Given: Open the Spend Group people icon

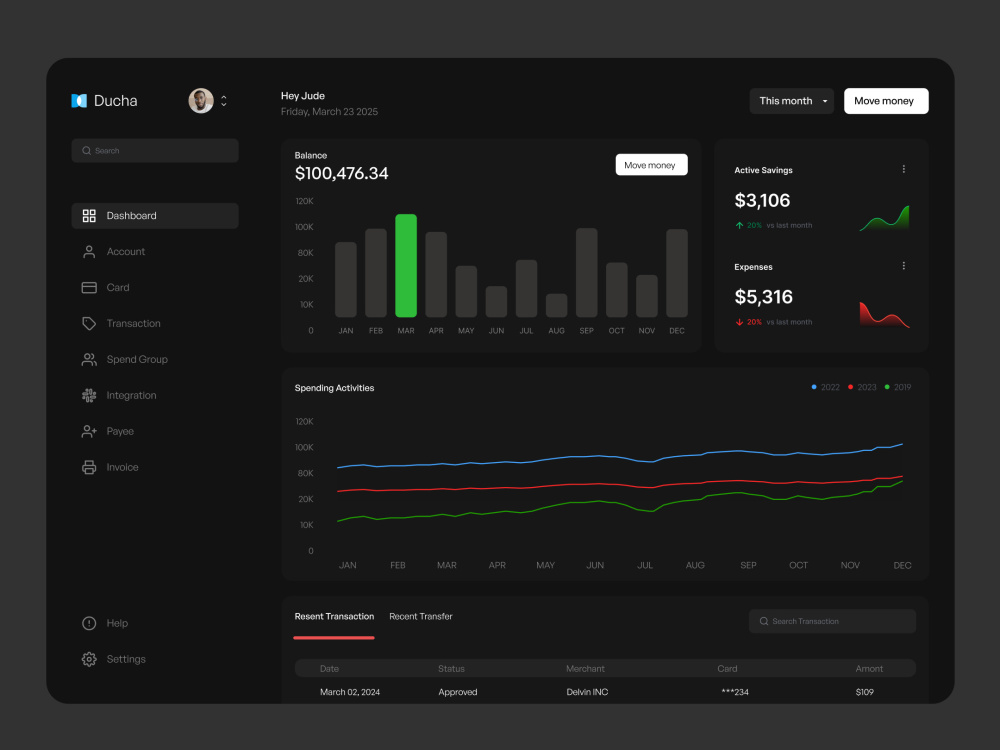Looking at the screenshot, I should coord(89,360).
